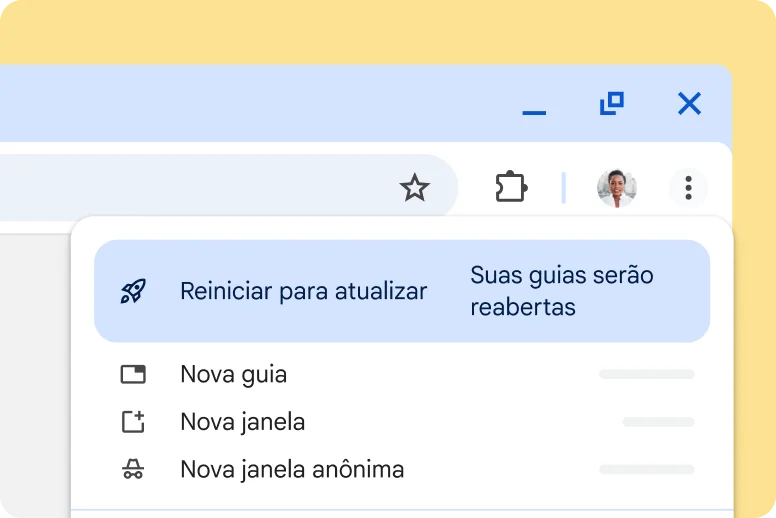
Task: Open "Nova janela anônima" from the menu
Action: click(292, 469)
